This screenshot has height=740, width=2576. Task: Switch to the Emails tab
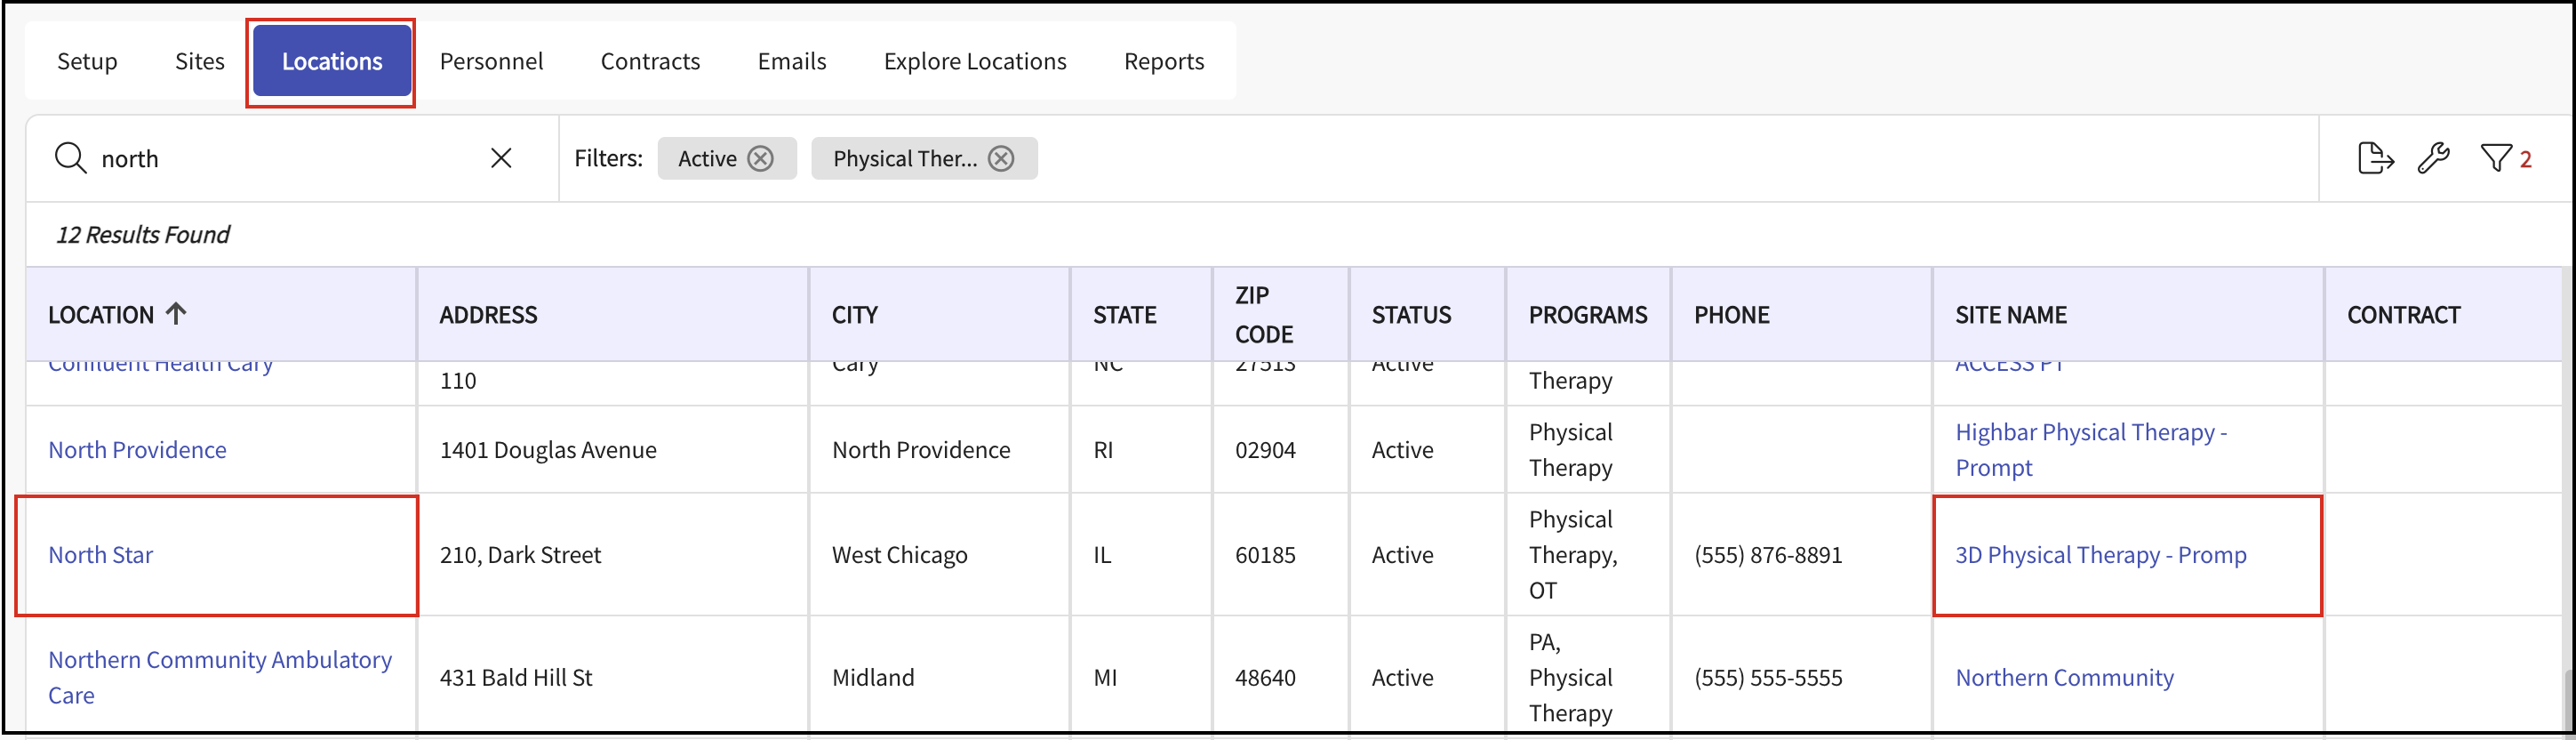792,61
